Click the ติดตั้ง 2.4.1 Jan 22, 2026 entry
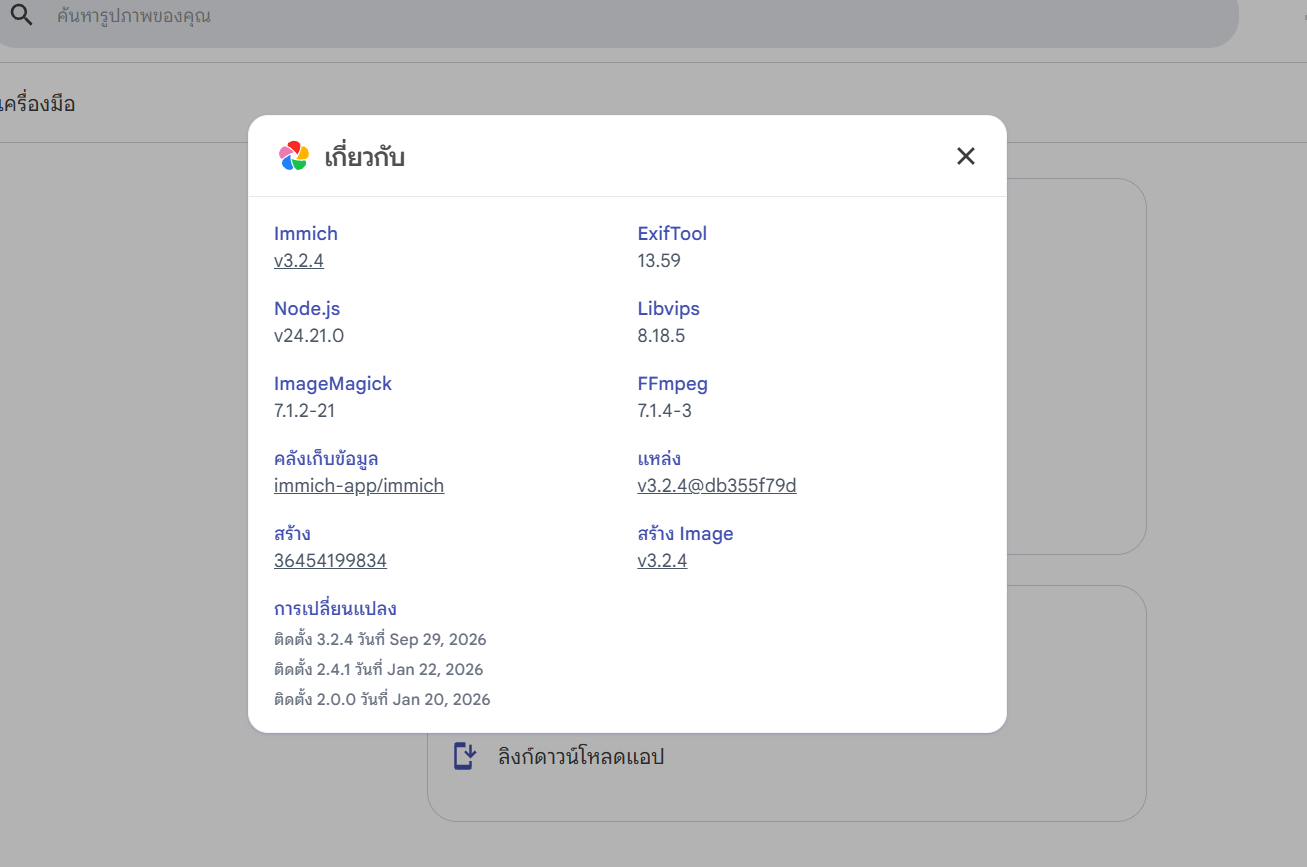Viewport: 1307px width, 867px height. click(x=379, y=670)
